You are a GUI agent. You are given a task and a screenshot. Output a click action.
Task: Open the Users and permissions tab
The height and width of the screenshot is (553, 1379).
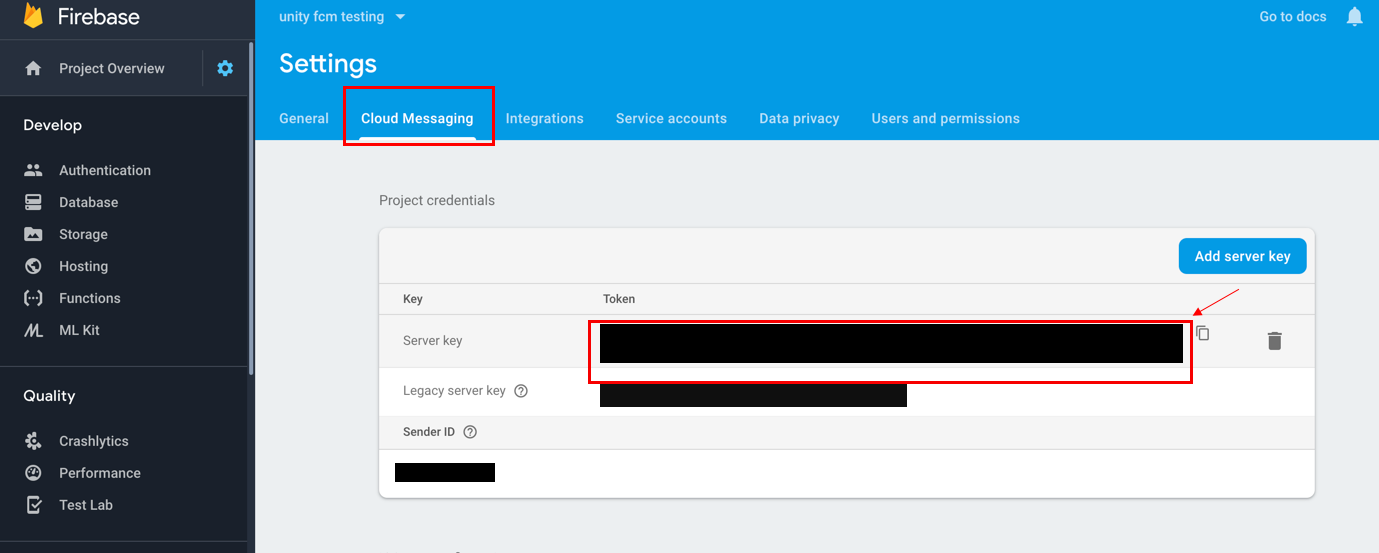pyautogui.click(x=945, y=118)
